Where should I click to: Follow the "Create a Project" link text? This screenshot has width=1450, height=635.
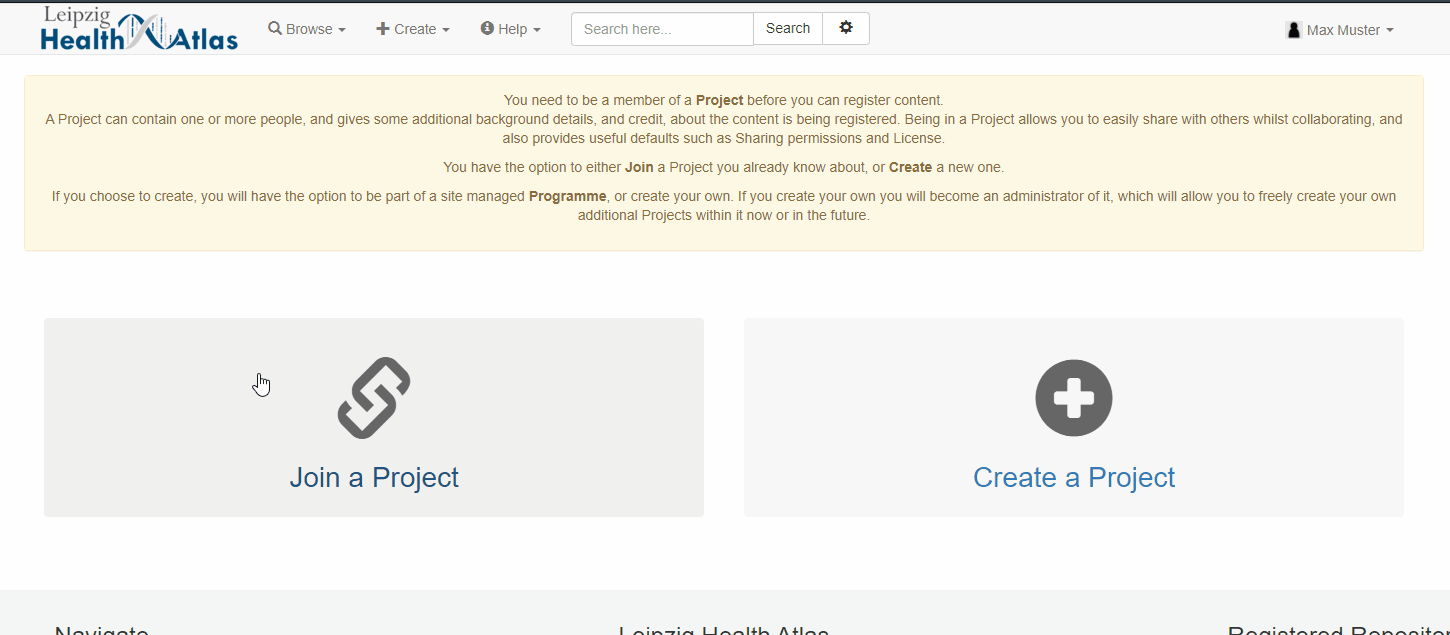1074,478
